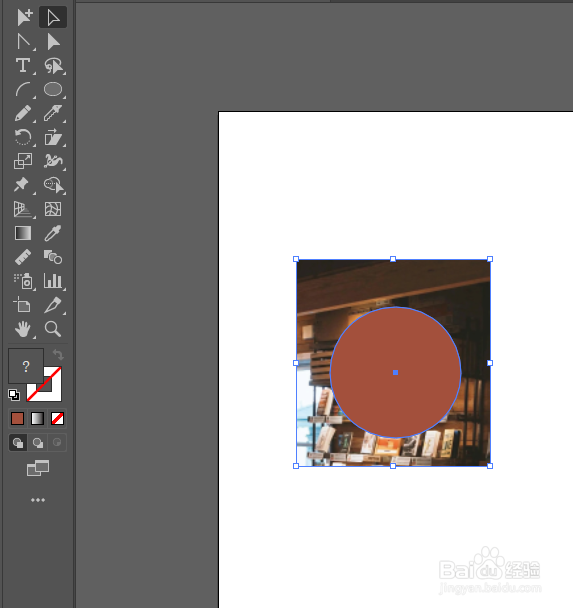The image size is (573, 608).
Task: Select the Ellipse tool
Action: pyautogui.click(x=53, y=89)
